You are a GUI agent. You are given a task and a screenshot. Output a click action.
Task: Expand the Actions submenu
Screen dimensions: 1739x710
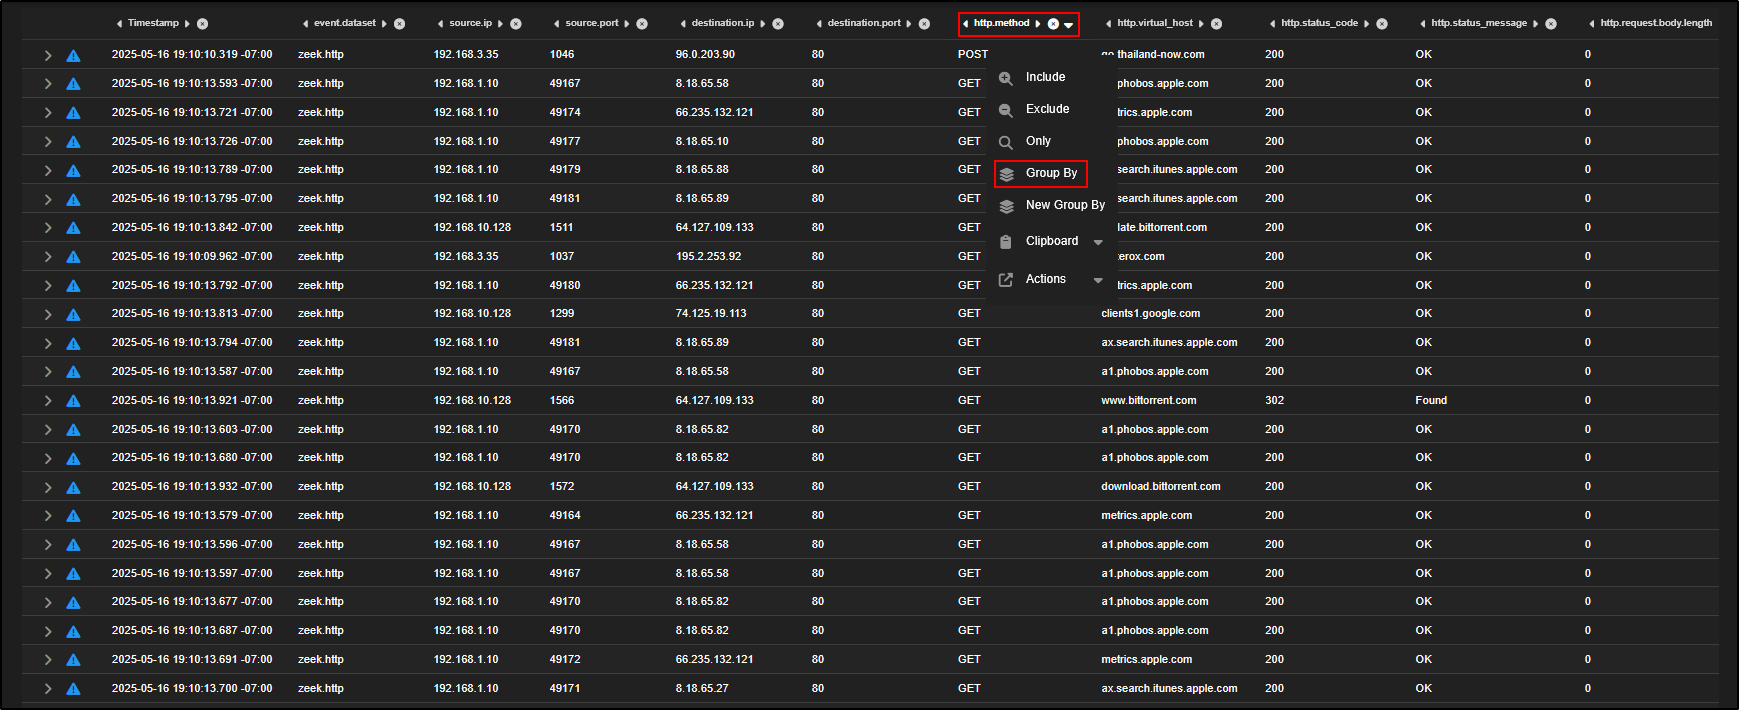[1098, 280]
